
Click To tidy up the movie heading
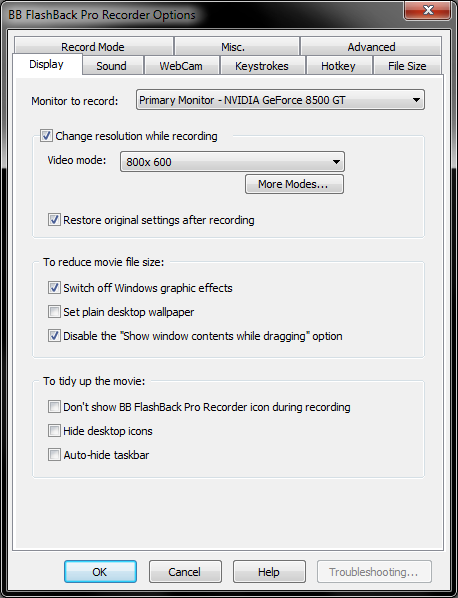click(x=94, y=381)
